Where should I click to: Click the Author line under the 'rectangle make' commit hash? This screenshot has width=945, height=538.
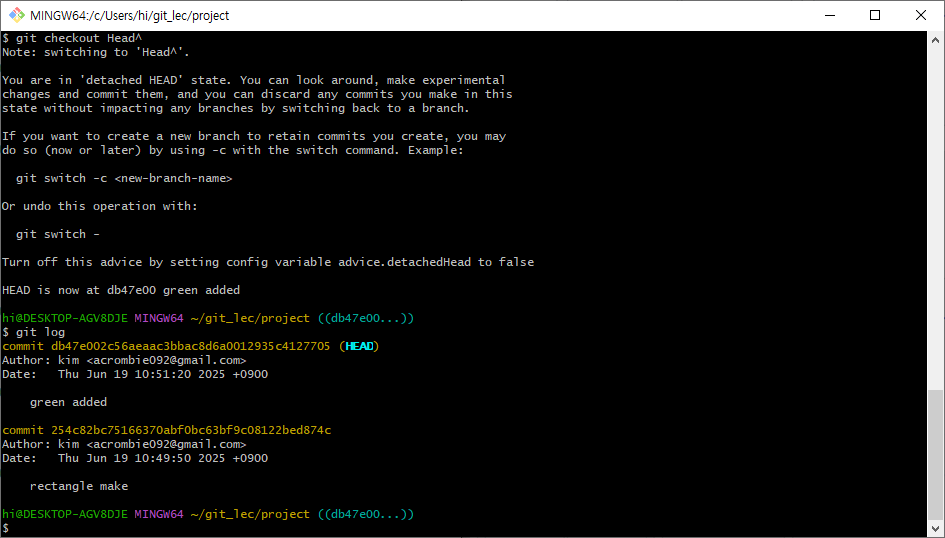pos(124,445)
